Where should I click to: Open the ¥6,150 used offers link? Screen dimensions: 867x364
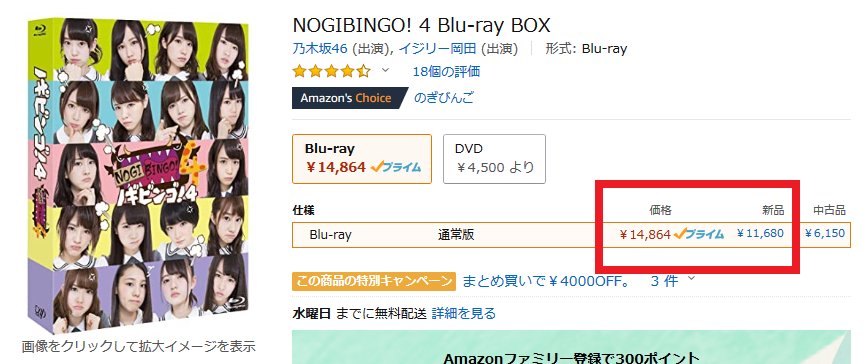coord(824,233)
